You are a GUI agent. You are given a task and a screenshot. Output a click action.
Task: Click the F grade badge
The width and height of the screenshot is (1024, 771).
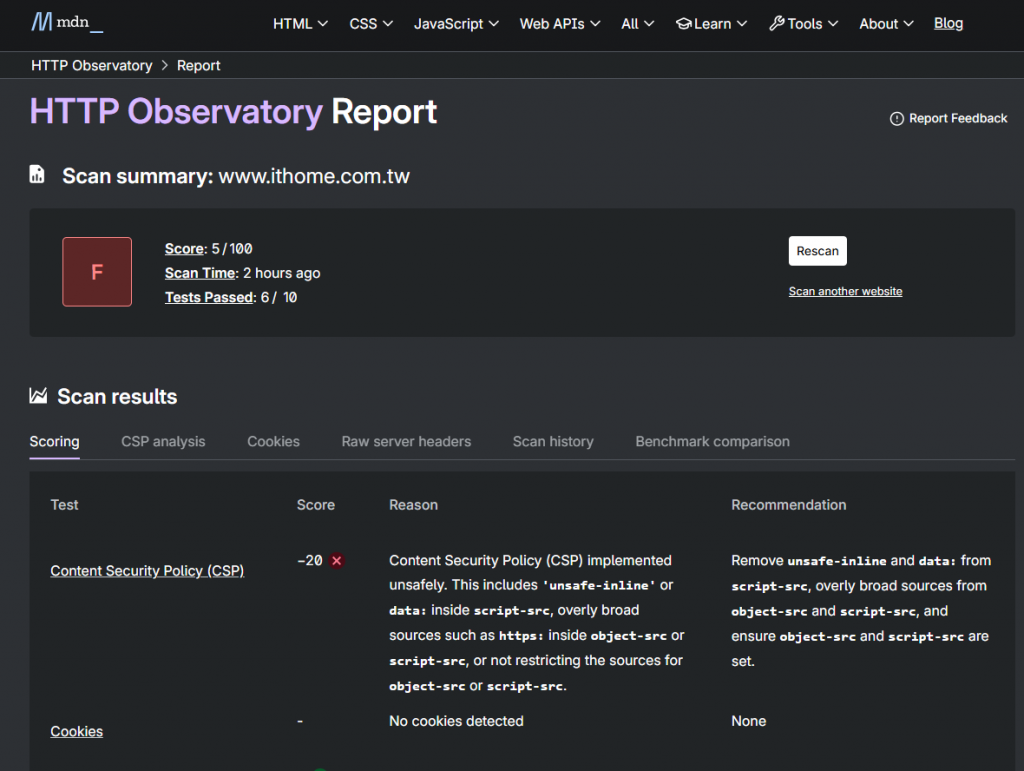coord(97,272)
